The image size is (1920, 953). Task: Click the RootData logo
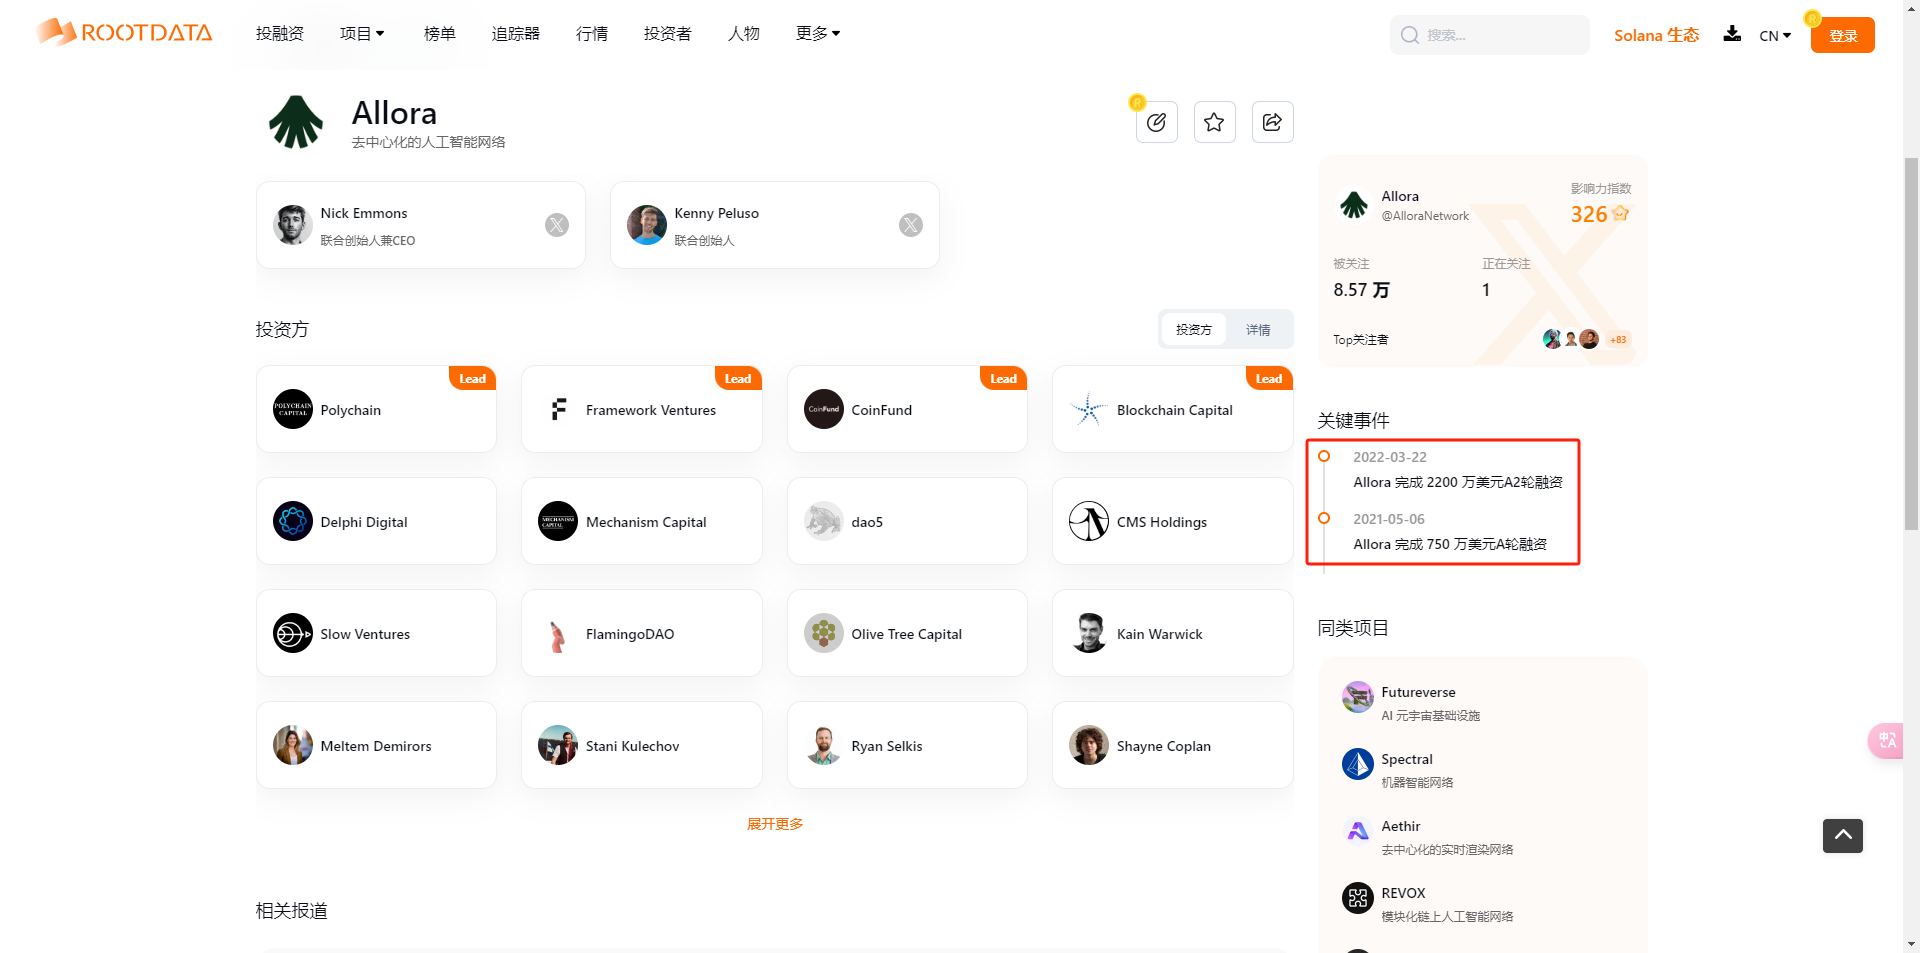tap(125, 32)
